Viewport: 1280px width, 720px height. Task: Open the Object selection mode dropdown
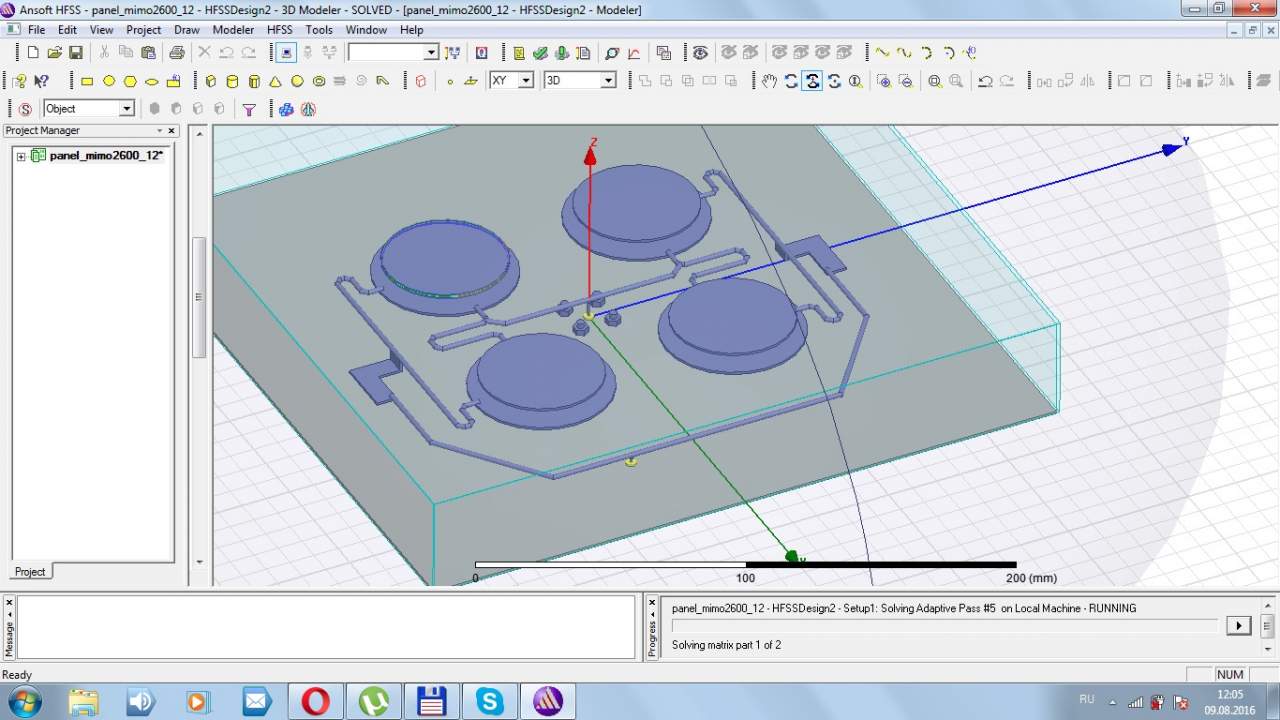tap(127, 109)
